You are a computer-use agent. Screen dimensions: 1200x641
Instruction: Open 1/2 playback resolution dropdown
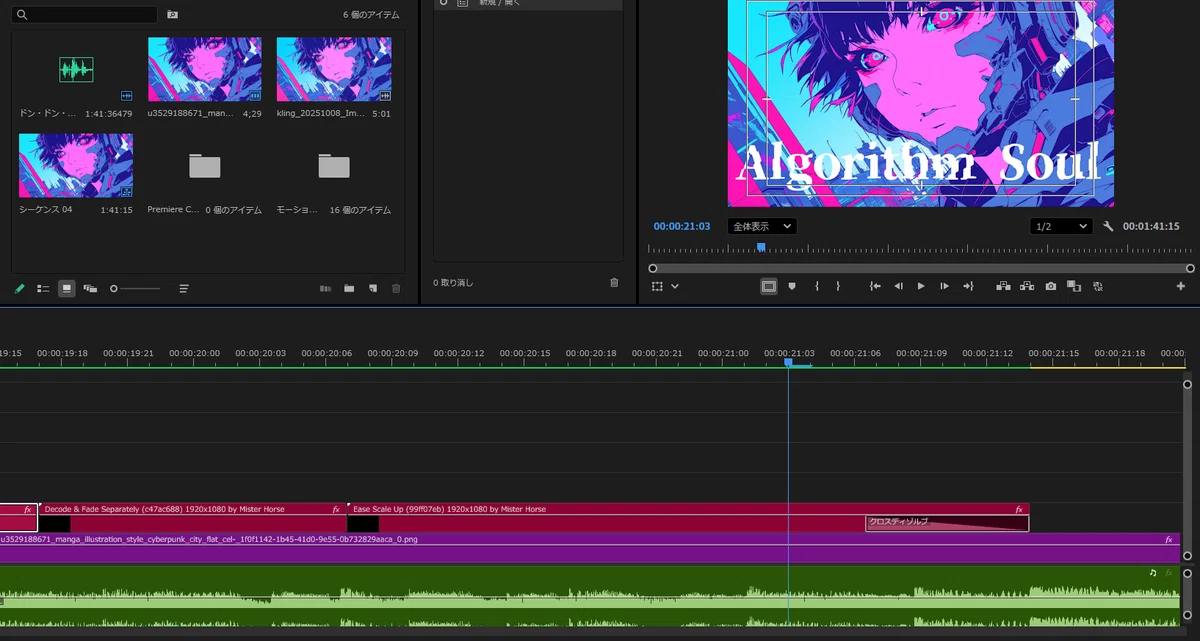tap(1061, 226)
